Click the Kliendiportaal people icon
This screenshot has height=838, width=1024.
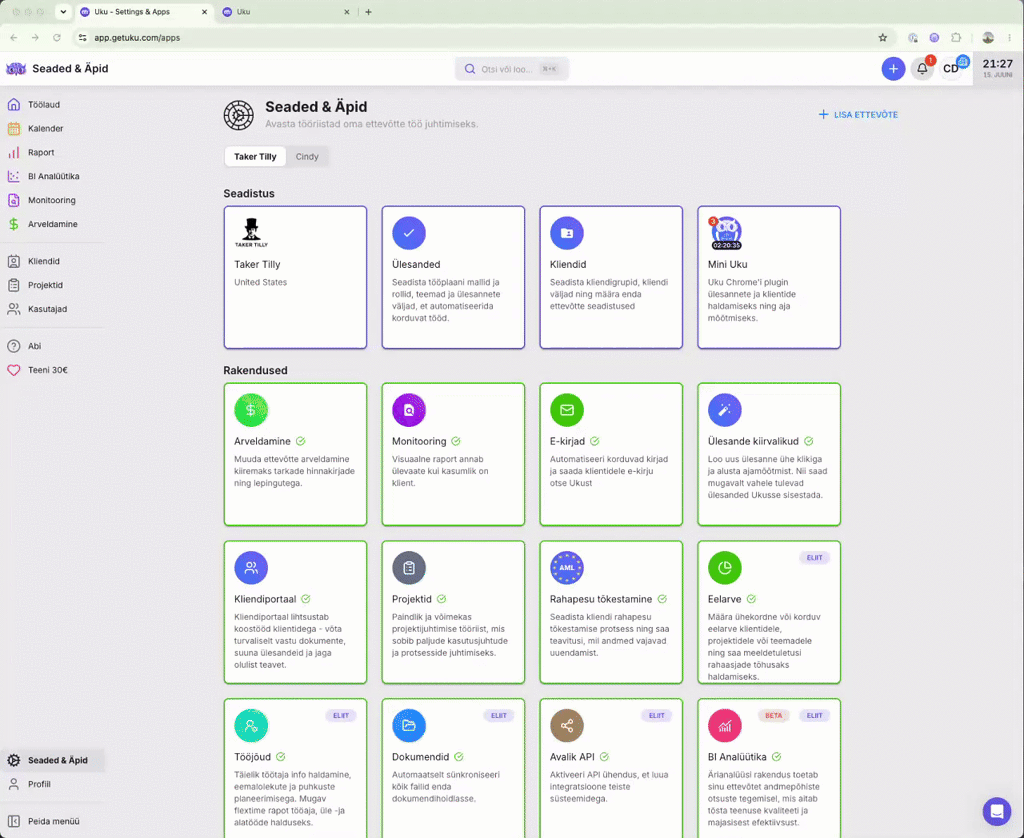point(251,568)
